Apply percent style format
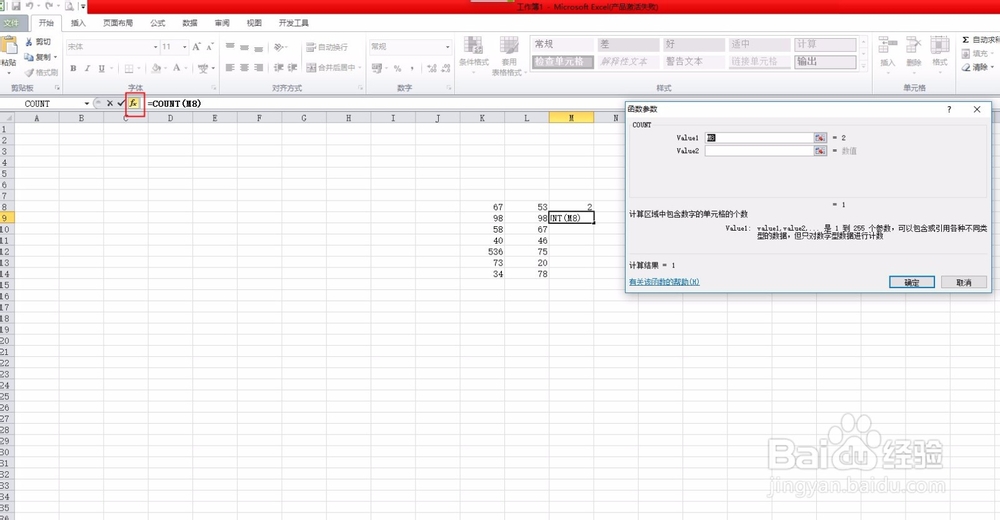 click(x=397, y=68)
